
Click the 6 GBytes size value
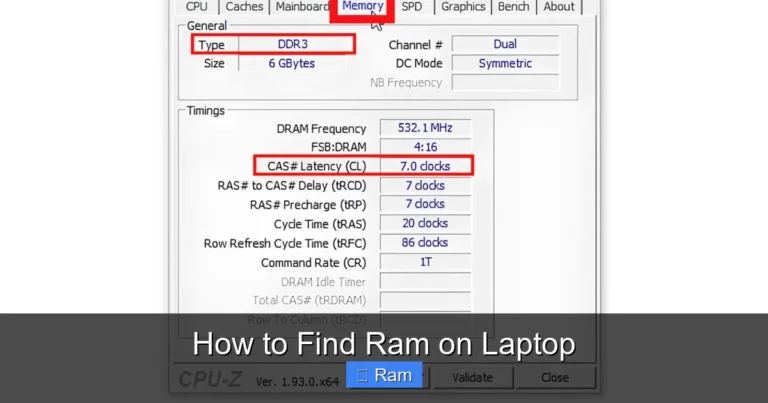292,63
